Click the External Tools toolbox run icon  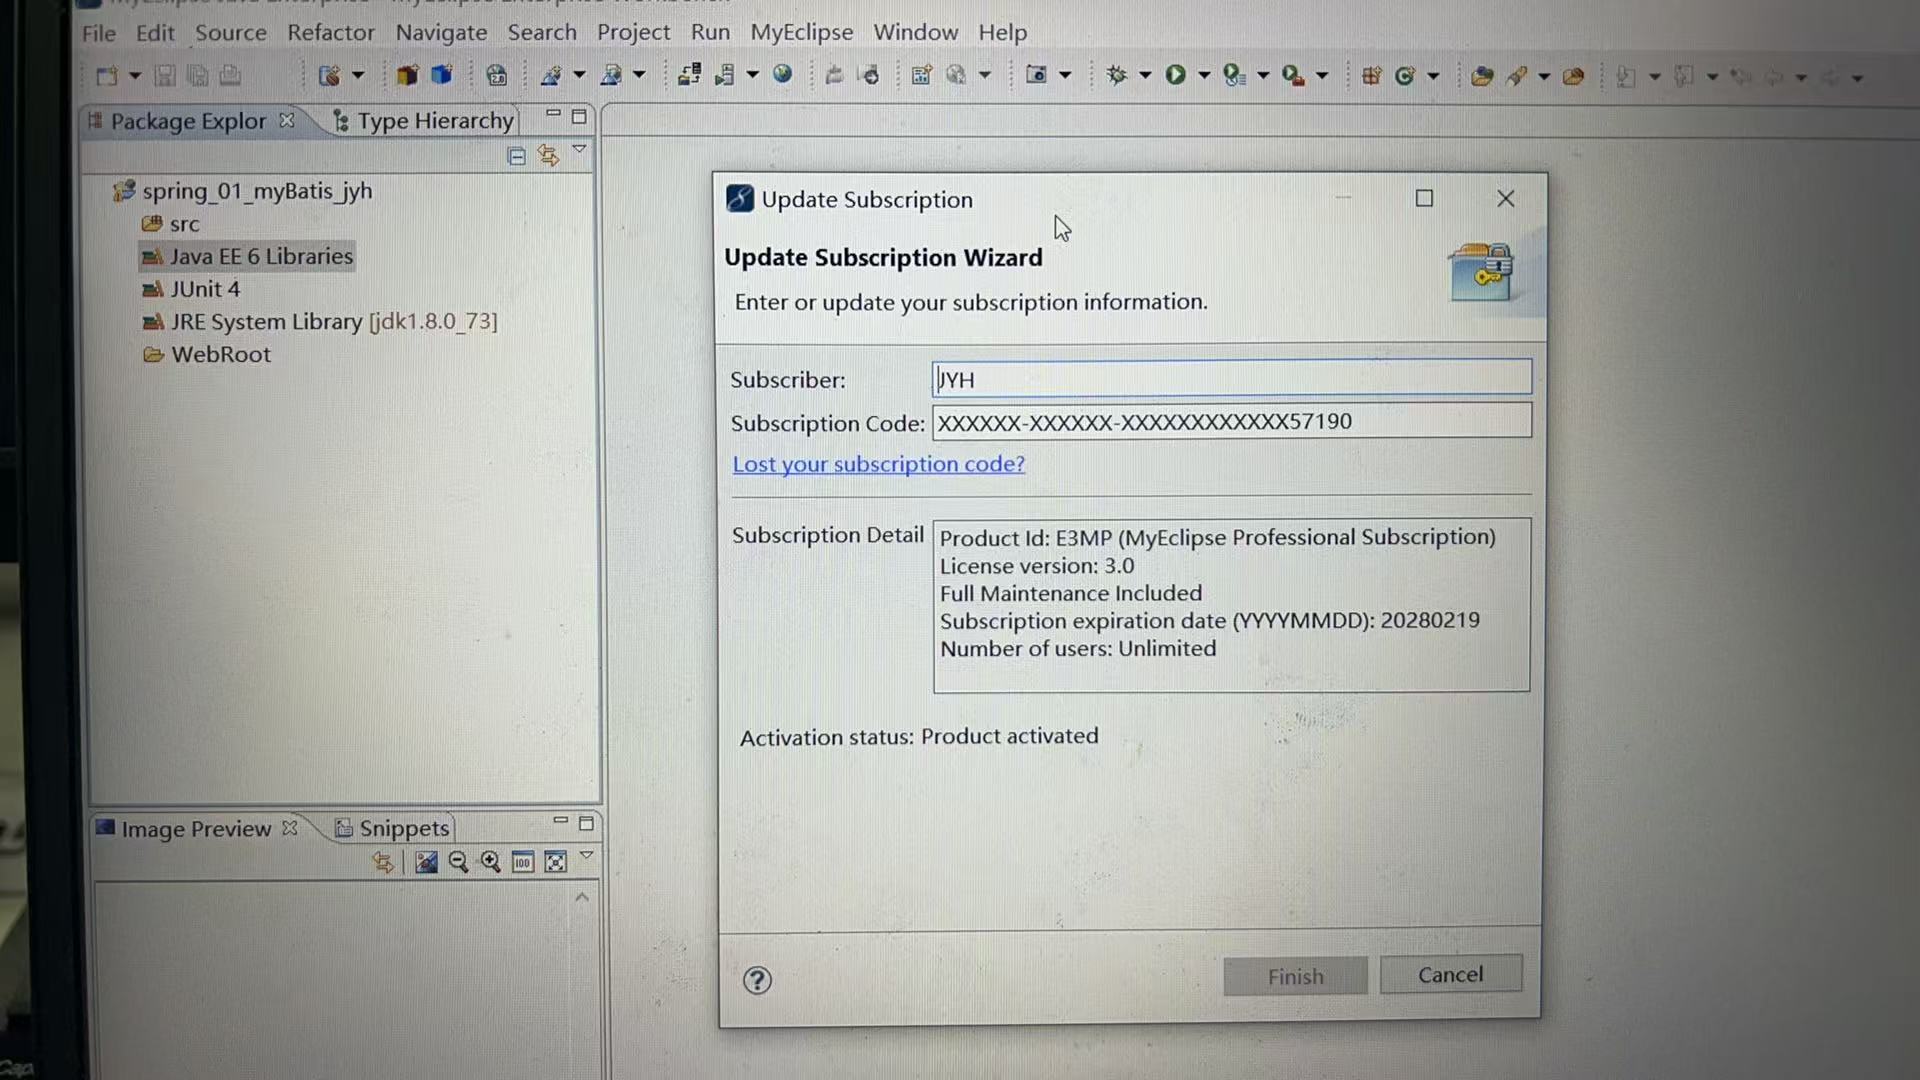point(1293,75)
